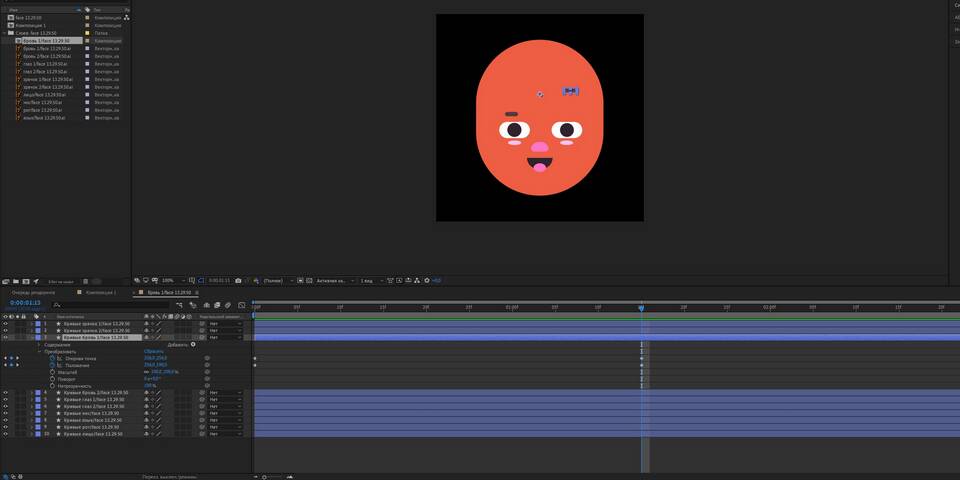Viewport: 960px width, 480px height.
Task: Click the stopwatch icon for Положение
Action: [x=52, y=366]
